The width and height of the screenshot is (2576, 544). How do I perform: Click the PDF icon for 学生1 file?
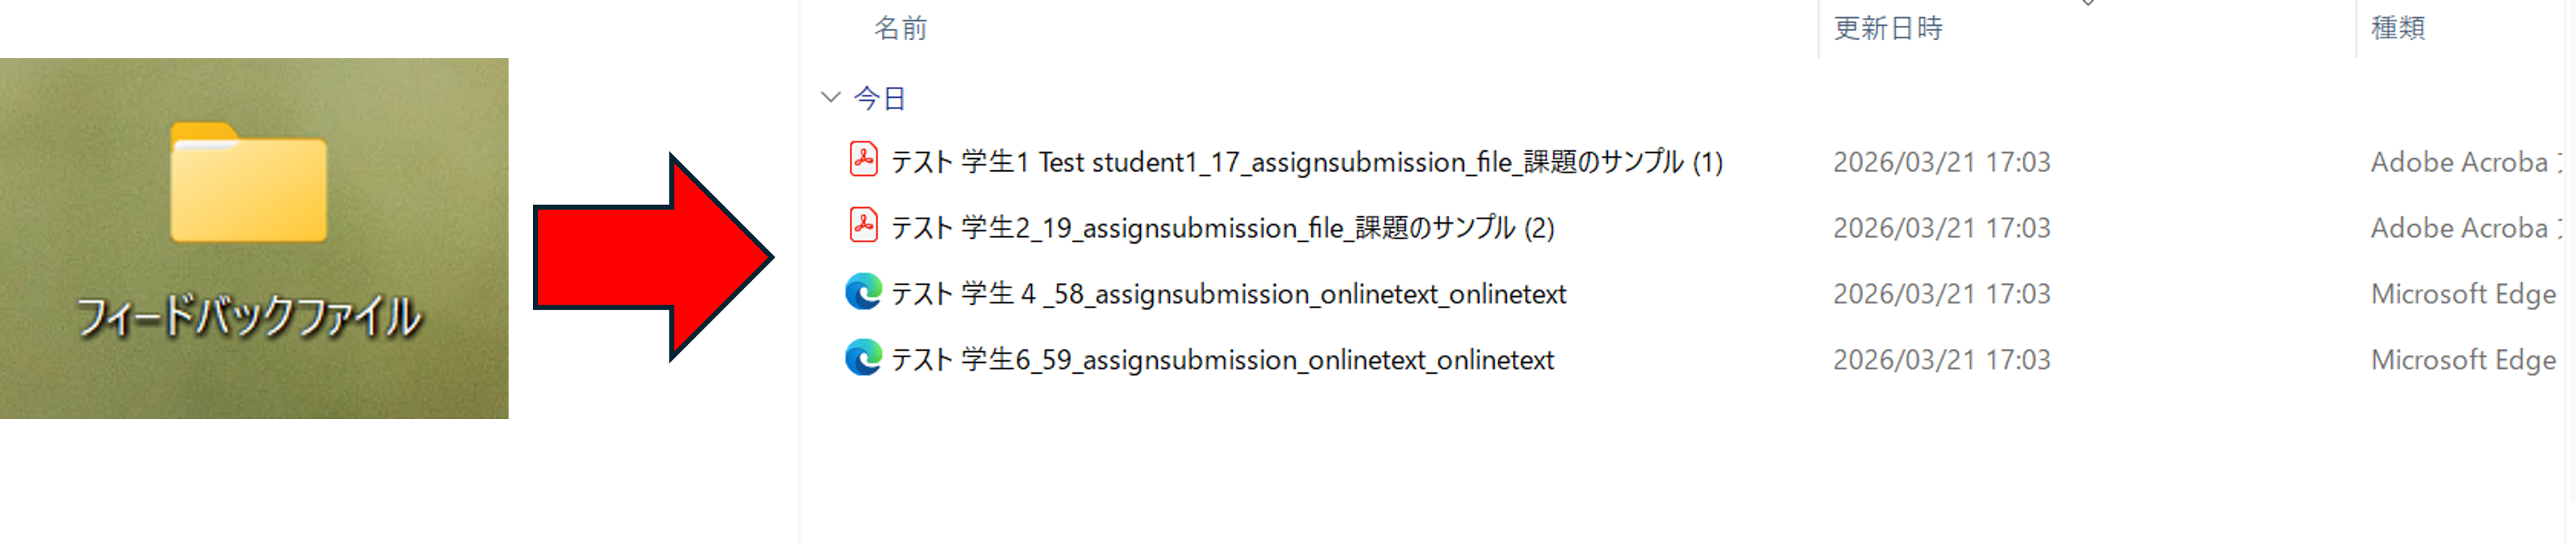click(x=863, y=160)
